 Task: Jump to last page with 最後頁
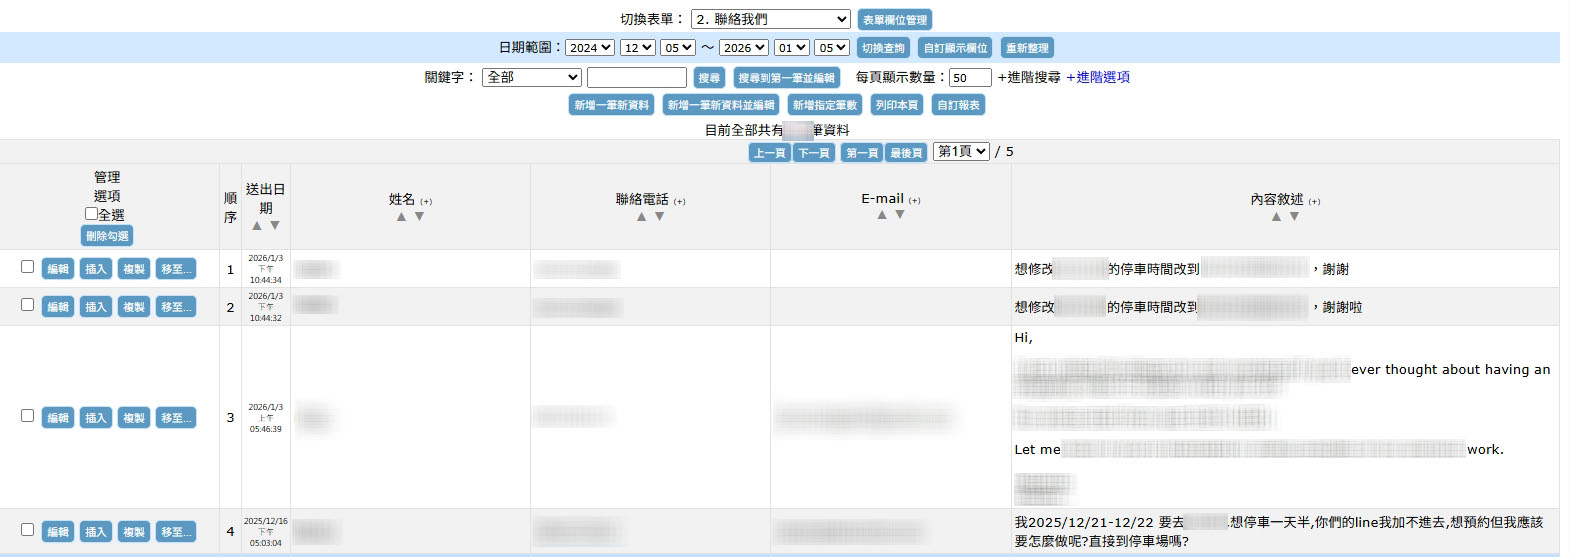(906, 153)
